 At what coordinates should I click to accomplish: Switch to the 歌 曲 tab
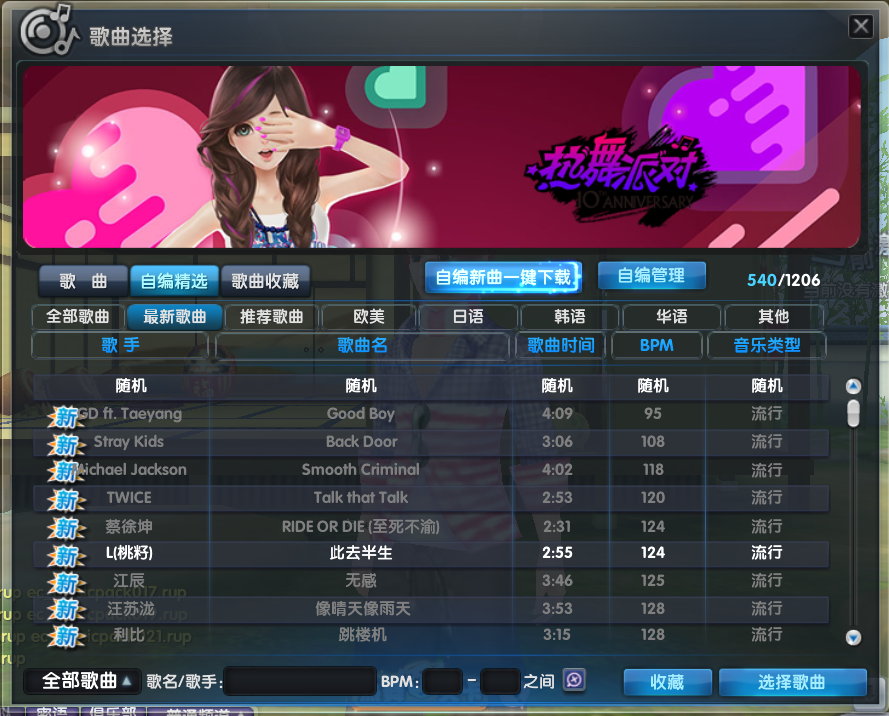(83, 281)
